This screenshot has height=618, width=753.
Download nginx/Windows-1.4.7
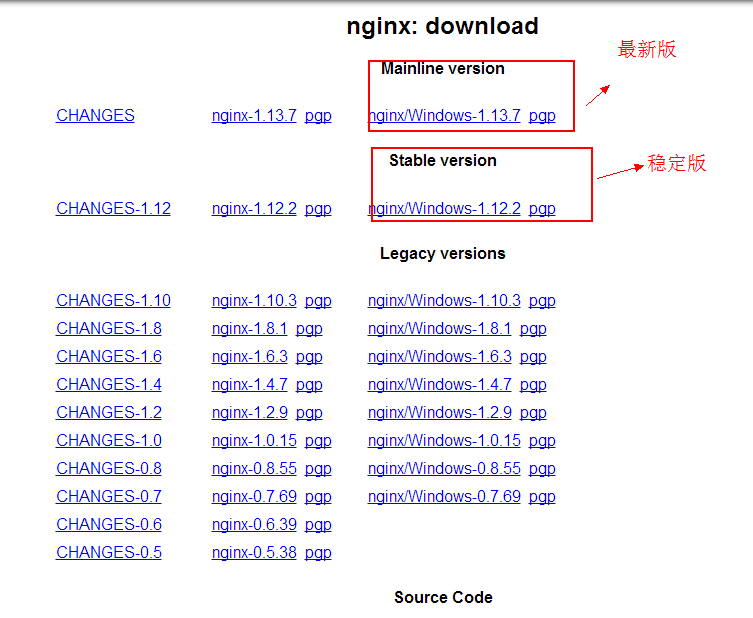point(439,384)
